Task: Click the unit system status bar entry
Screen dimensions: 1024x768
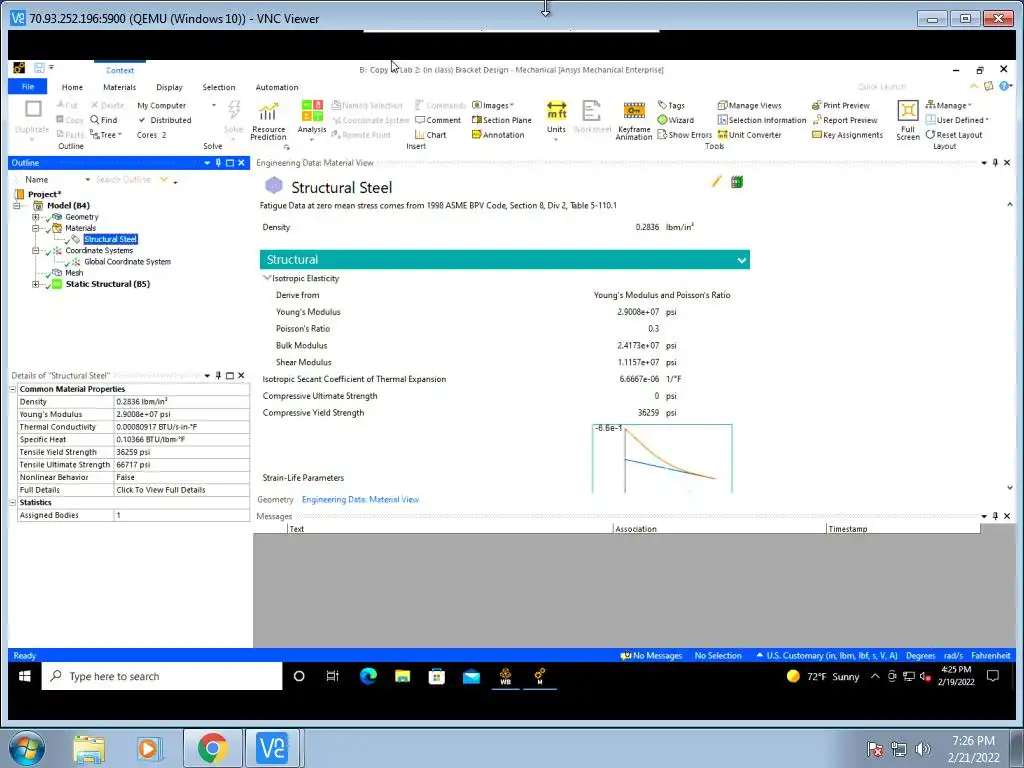Action: 827,656
